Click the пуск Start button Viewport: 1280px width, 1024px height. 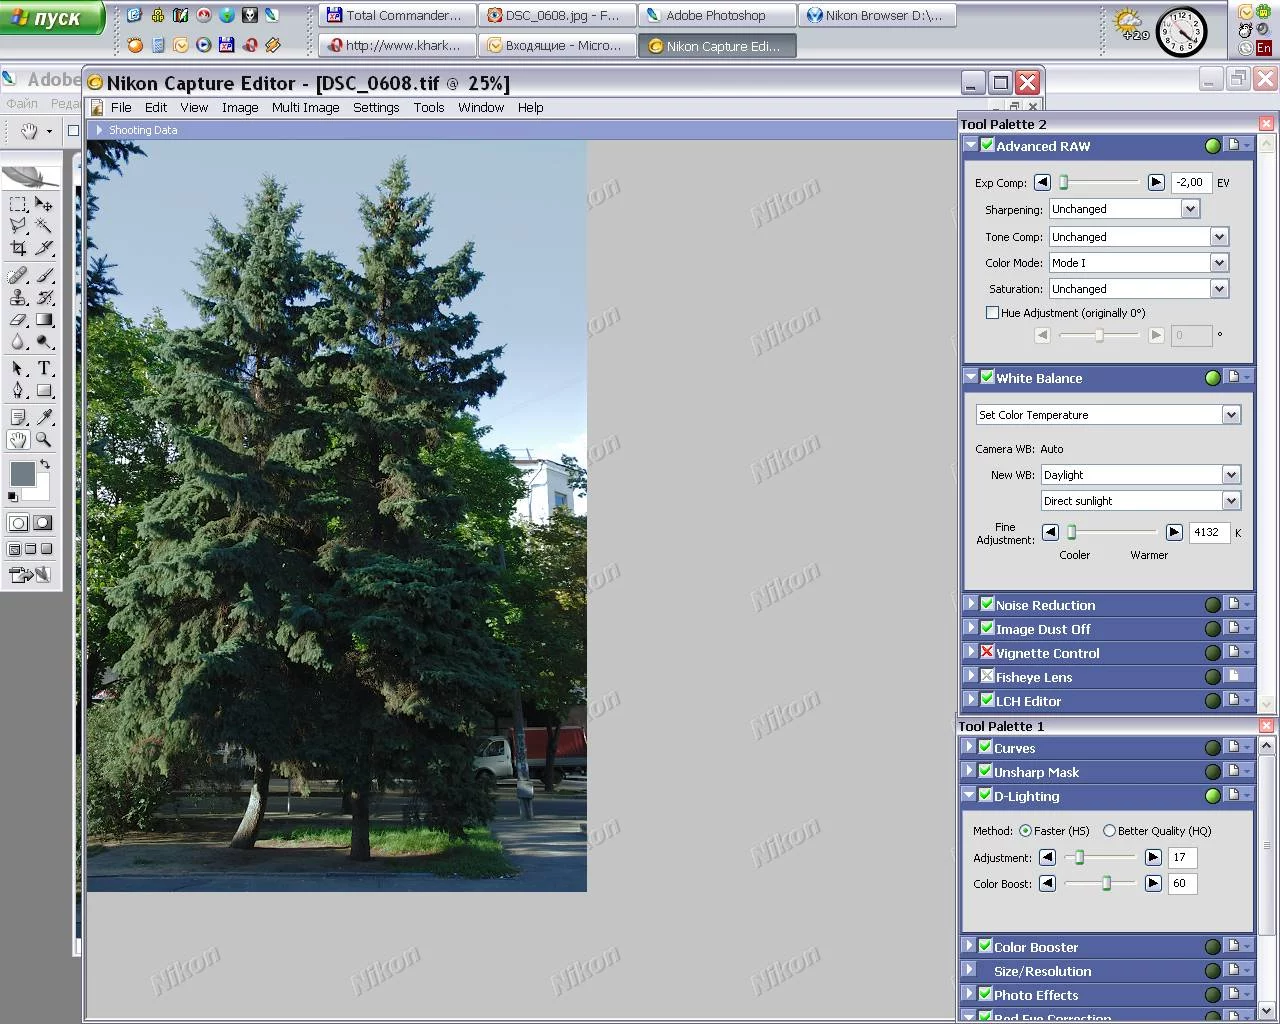(x=52, y=18)
